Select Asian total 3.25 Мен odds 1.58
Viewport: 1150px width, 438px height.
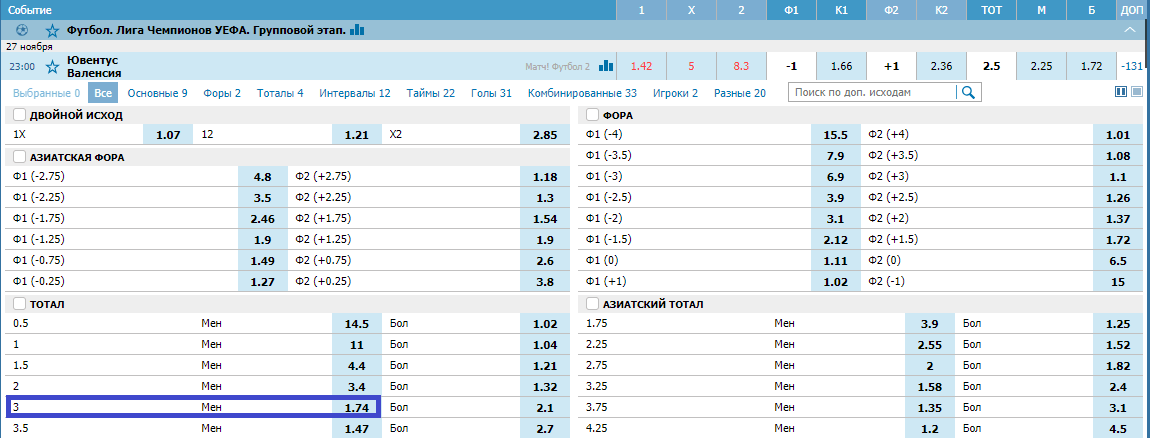tap(930, 386)
